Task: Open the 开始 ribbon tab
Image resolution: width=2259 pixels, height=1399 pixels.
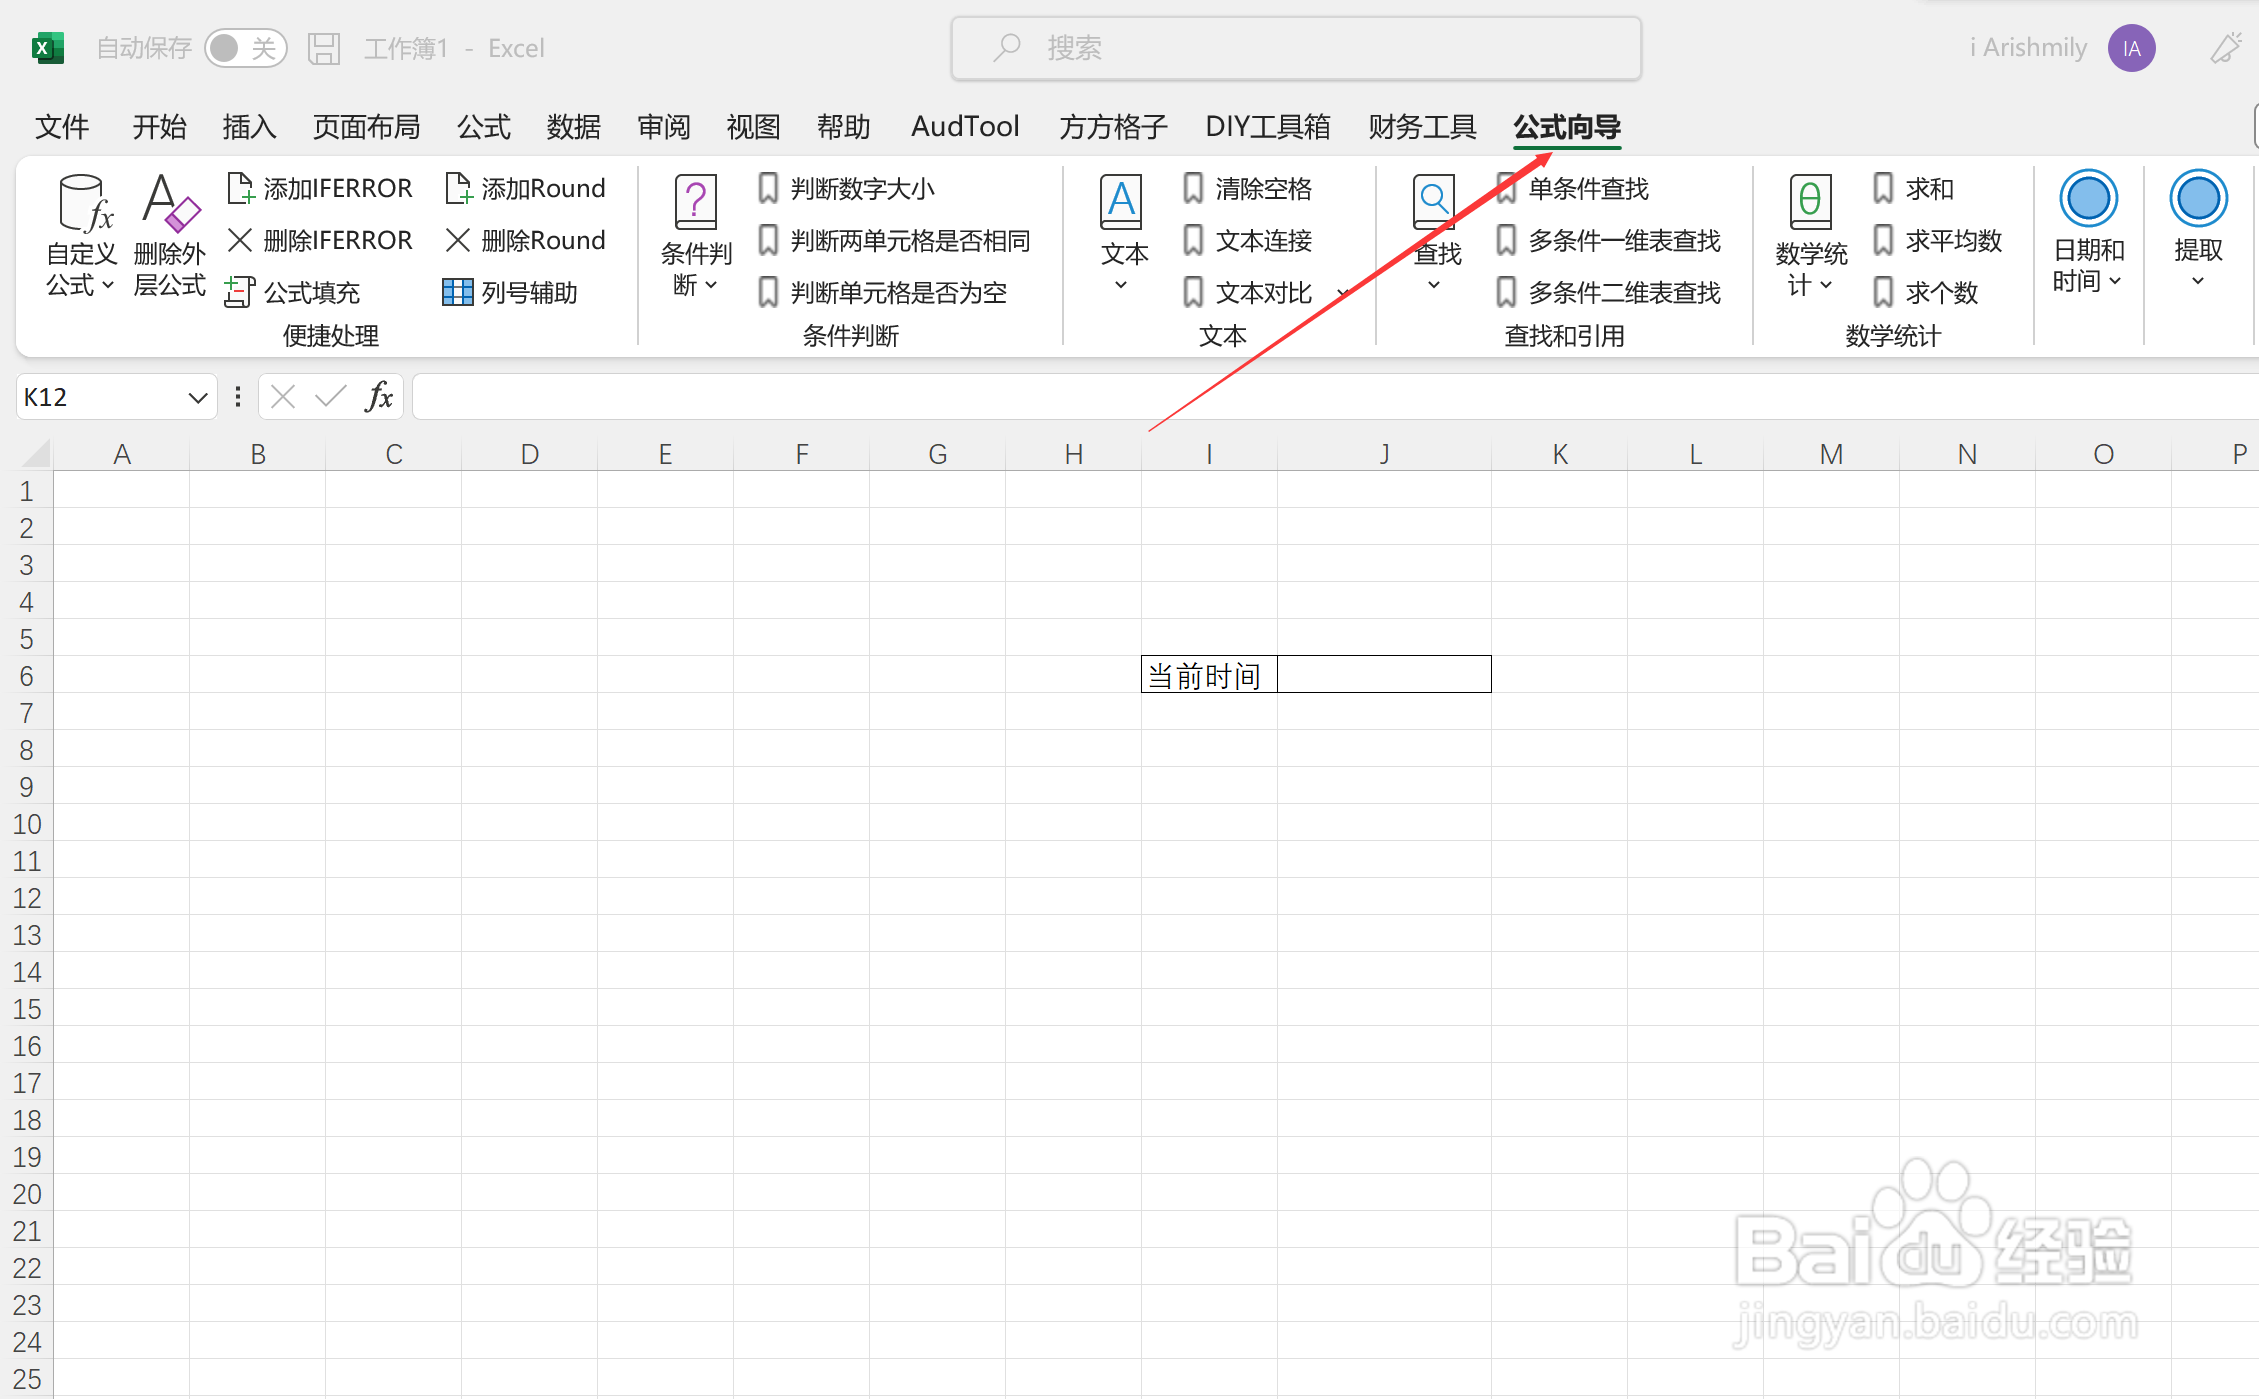Action: click(x=159, y=127)
